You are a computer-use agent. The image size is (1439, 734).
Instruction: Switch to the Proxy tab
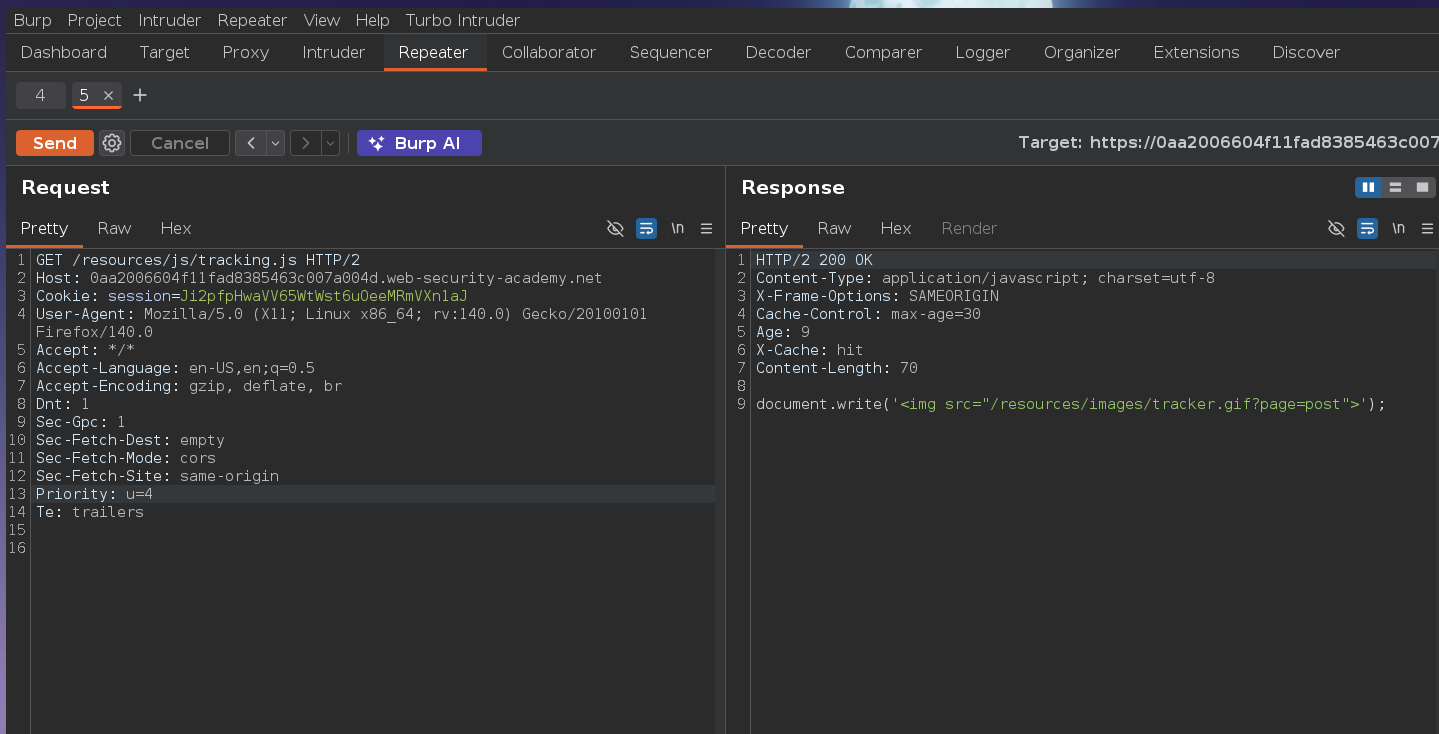[x=246, y=52]
